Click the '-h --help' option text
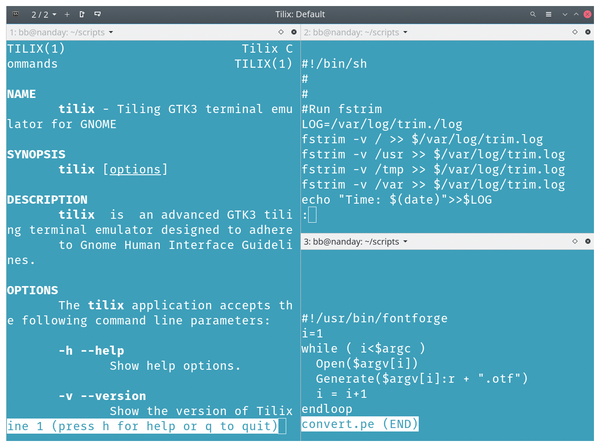Screen dimensions: 600x447 (x=91, y=351)
